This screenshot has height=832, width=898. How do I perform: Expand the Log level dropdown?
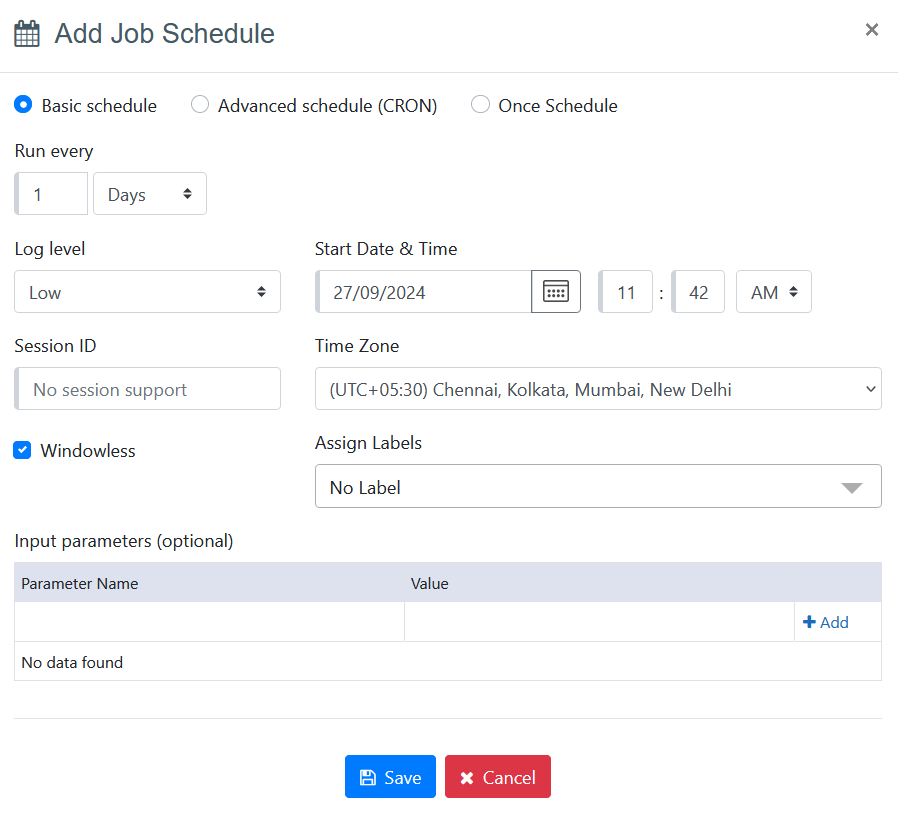tap(147, 292)
